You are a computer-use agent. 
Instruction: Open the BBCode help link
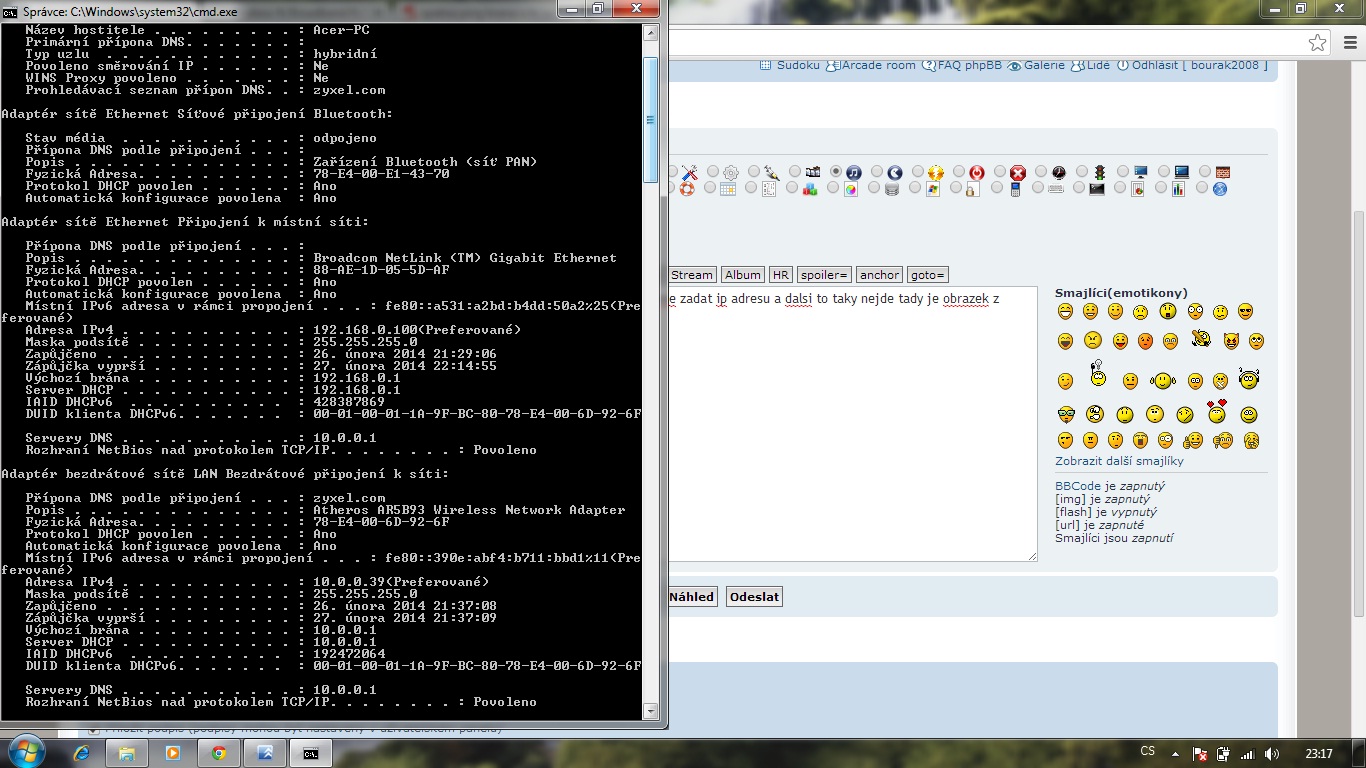click(1078, 486)
